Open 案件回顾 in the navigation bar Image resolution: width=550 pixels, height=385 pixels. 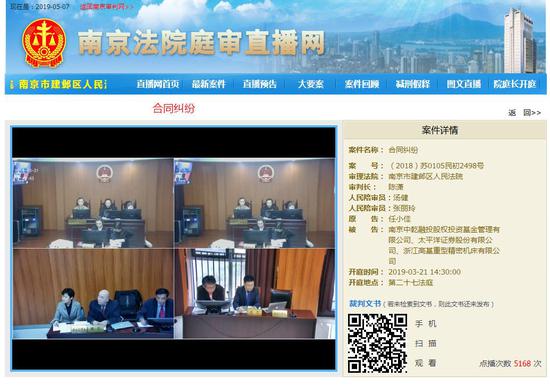point(362,84)
